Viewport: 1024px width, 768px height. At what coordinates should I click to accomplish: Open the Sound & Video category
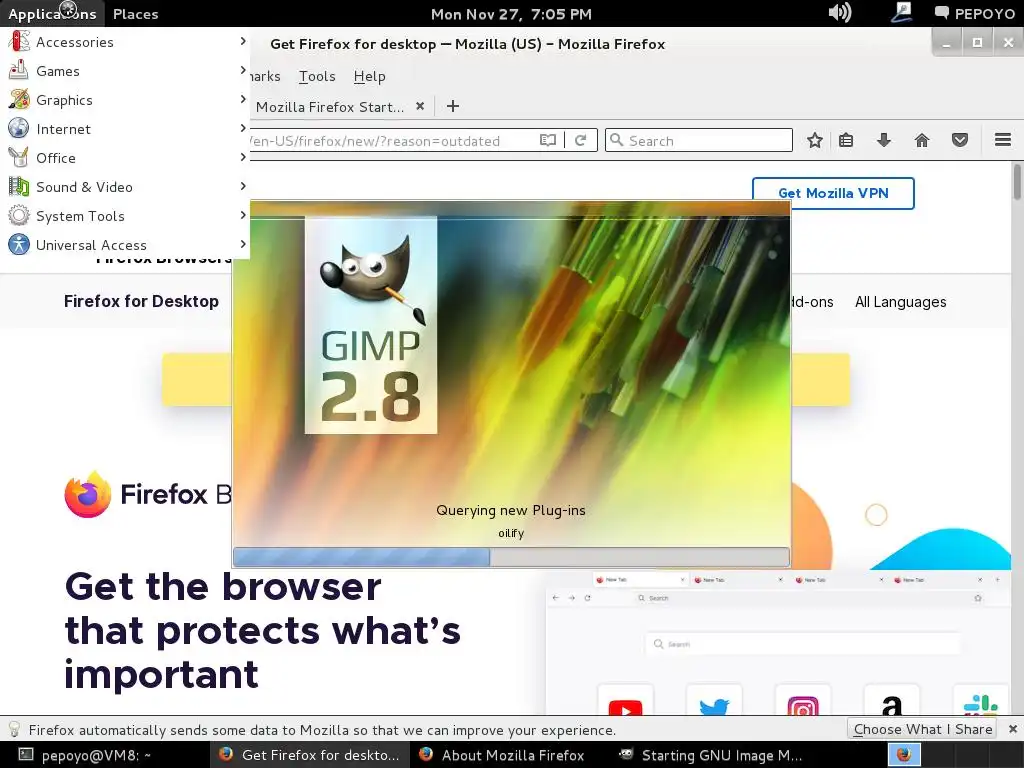click(125, 187)
